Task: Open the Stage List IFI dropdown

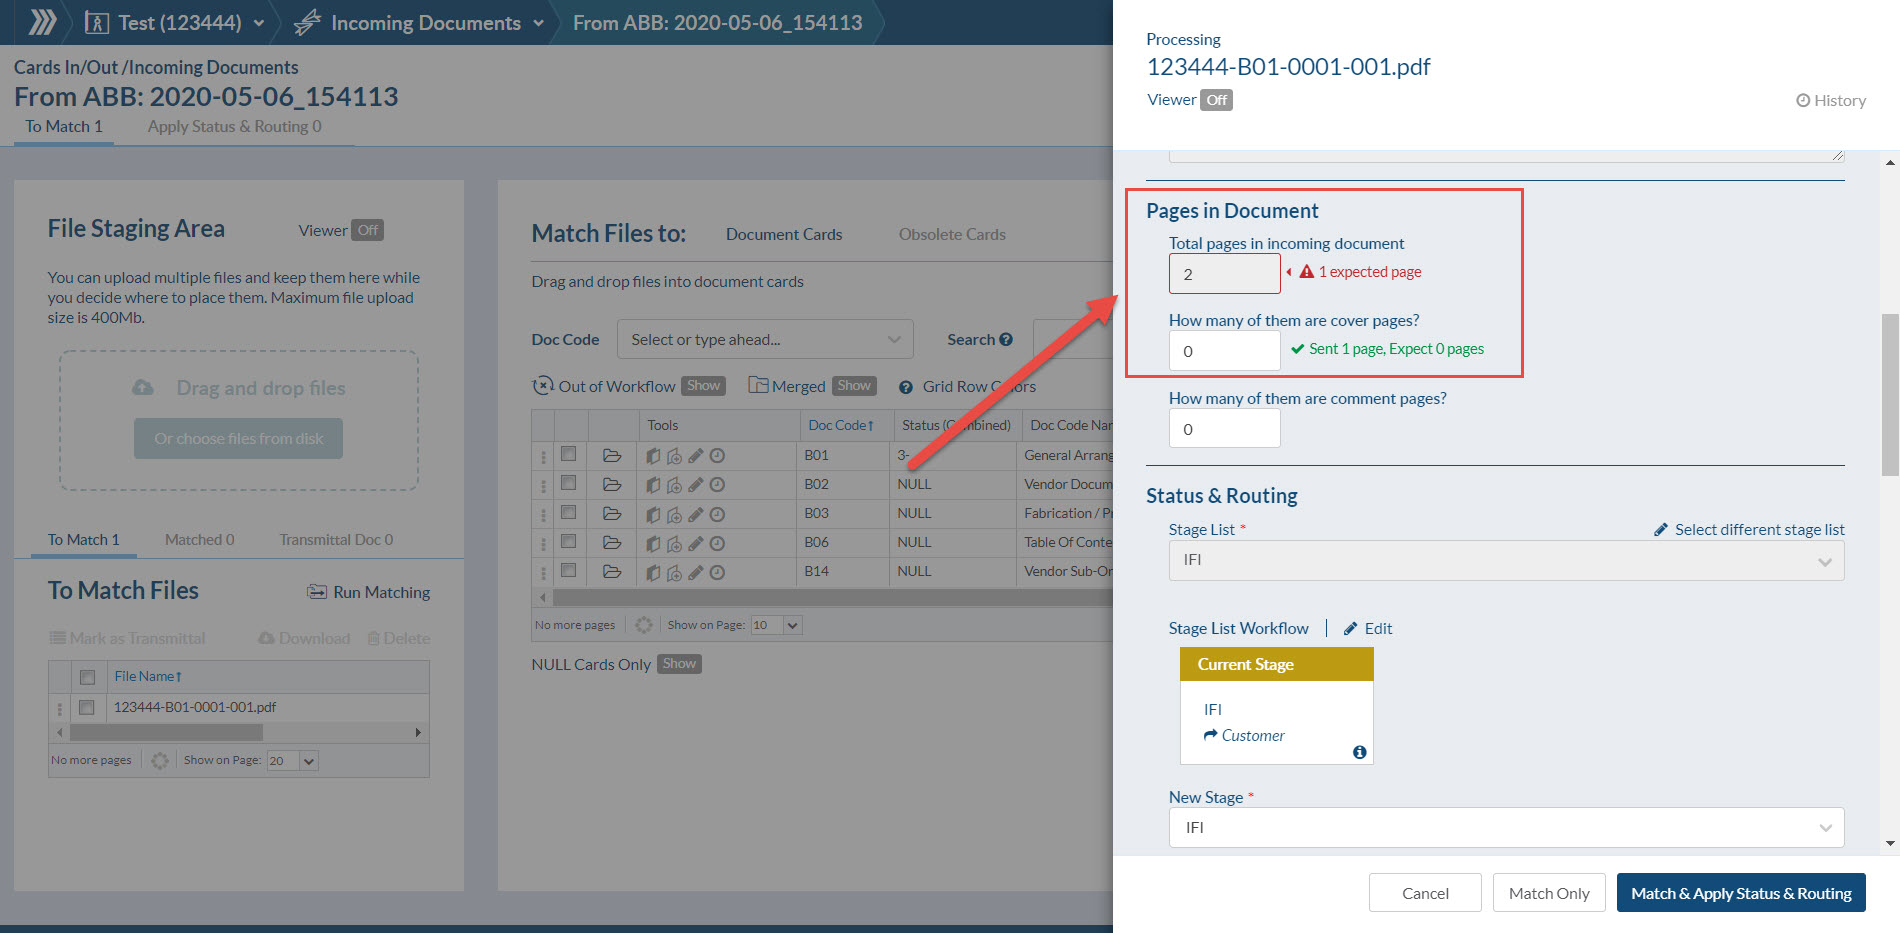Action: 1506,560
